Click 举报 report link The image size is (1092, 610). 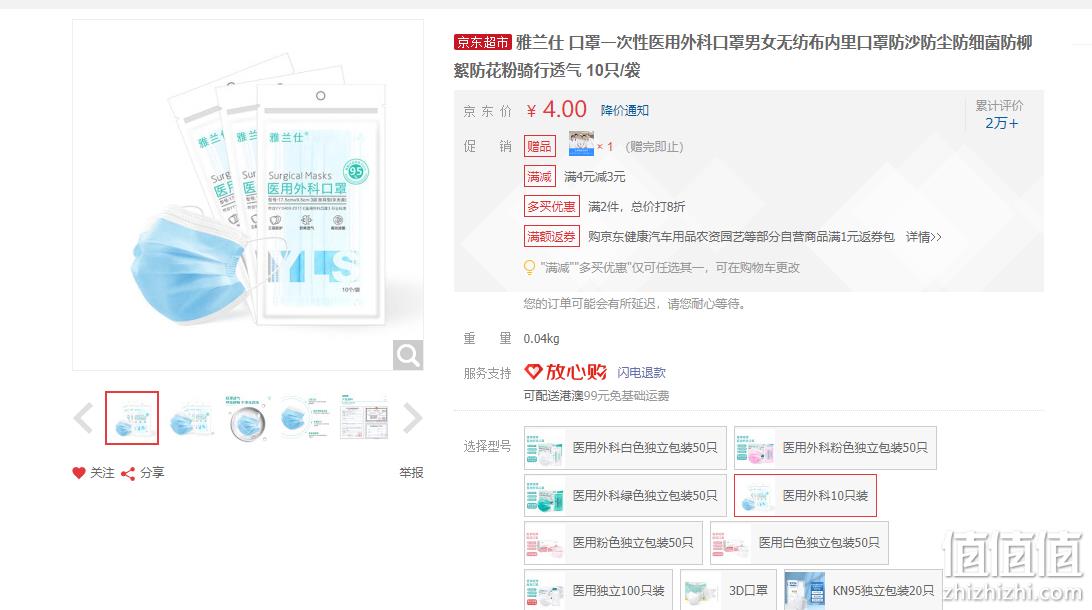pos(411,473)
